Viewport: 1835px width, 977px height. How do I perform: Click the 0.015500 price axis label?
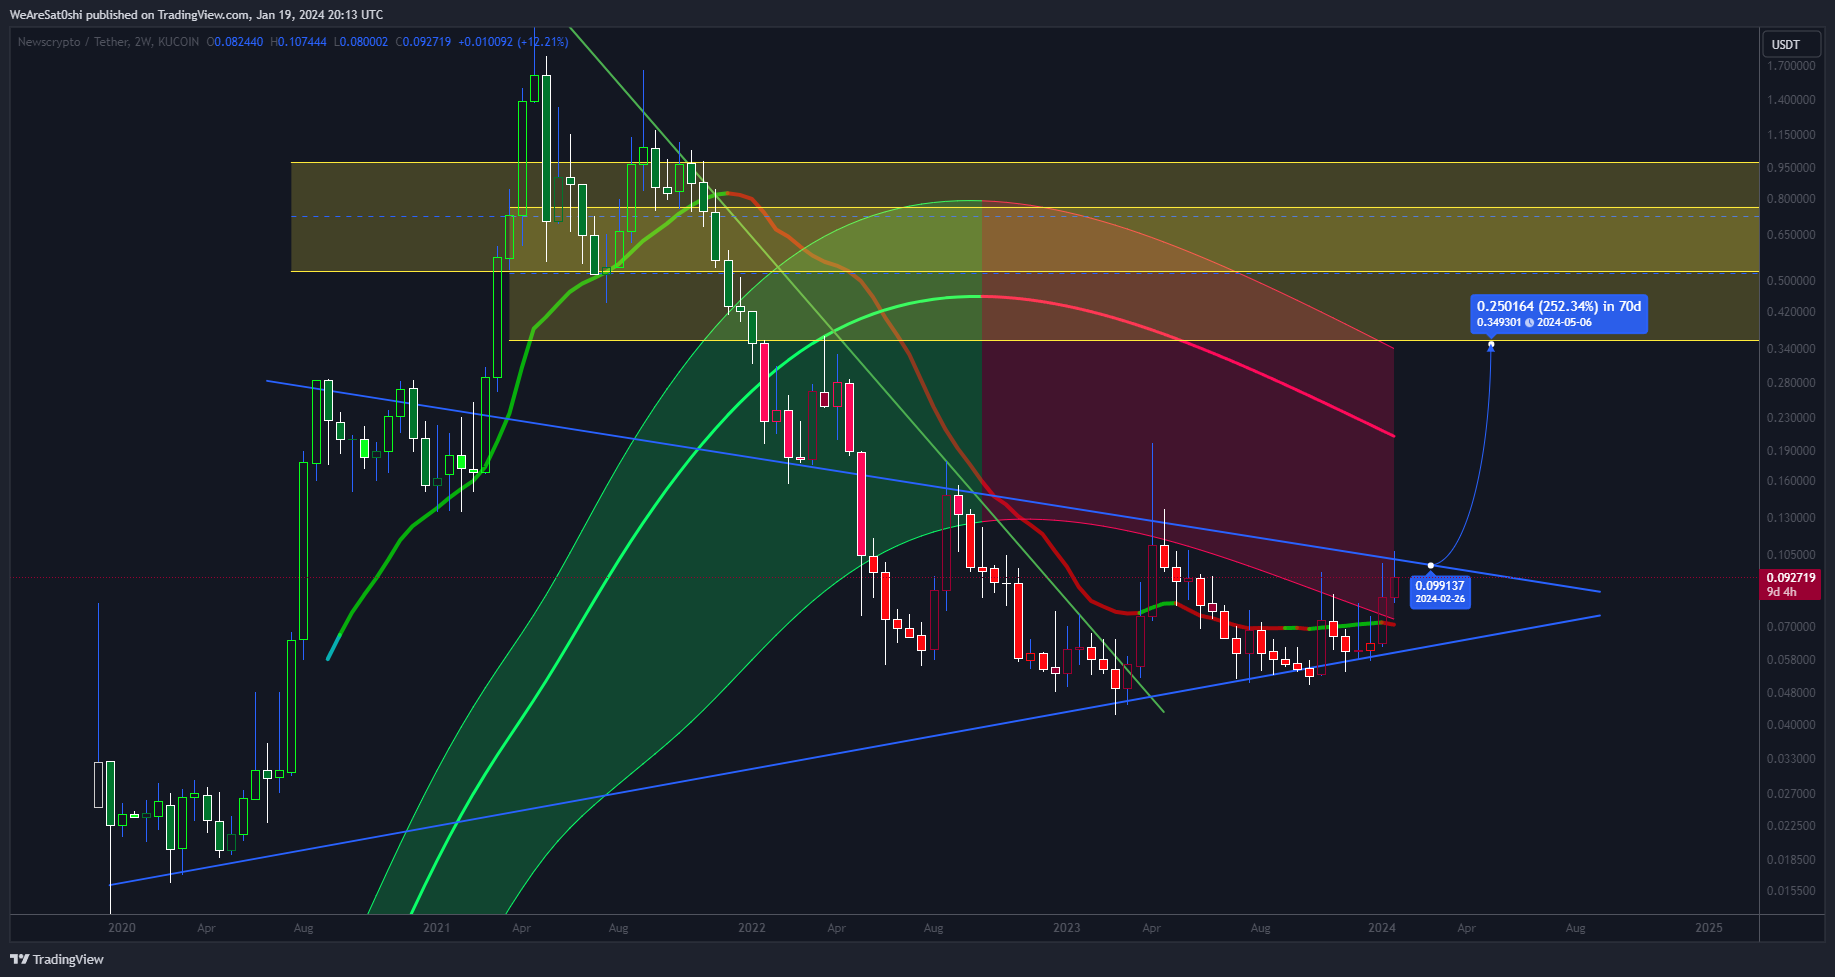click(x=1791, y=891)
